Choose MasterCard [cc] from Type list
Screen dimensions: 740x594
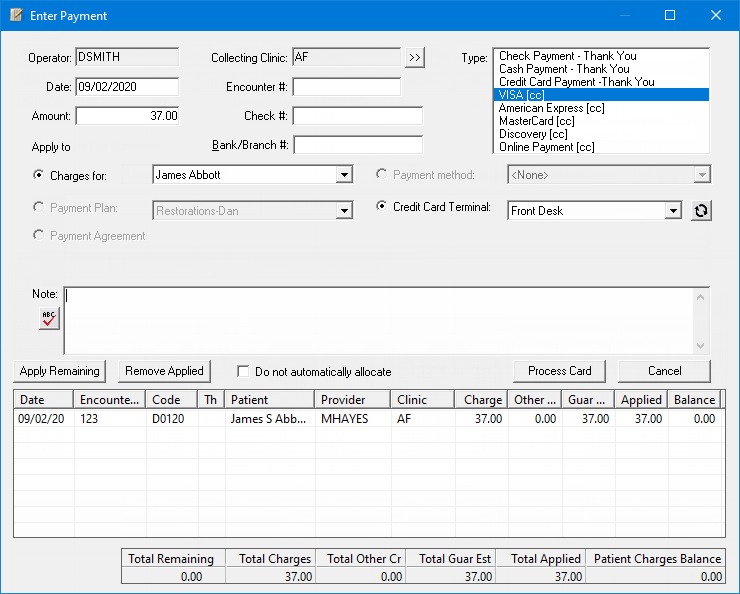click(x=536, y=121)
